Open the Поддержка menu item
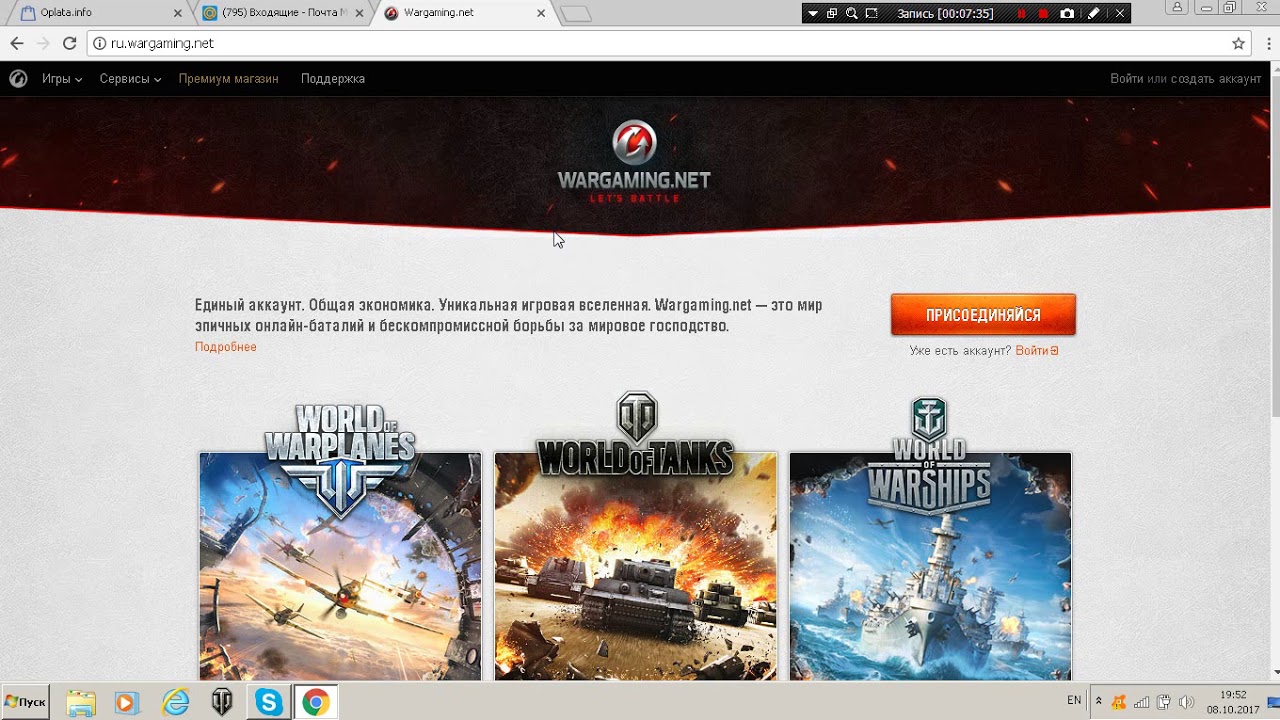Screen dimensions: 1280x720 click(333, 78)
